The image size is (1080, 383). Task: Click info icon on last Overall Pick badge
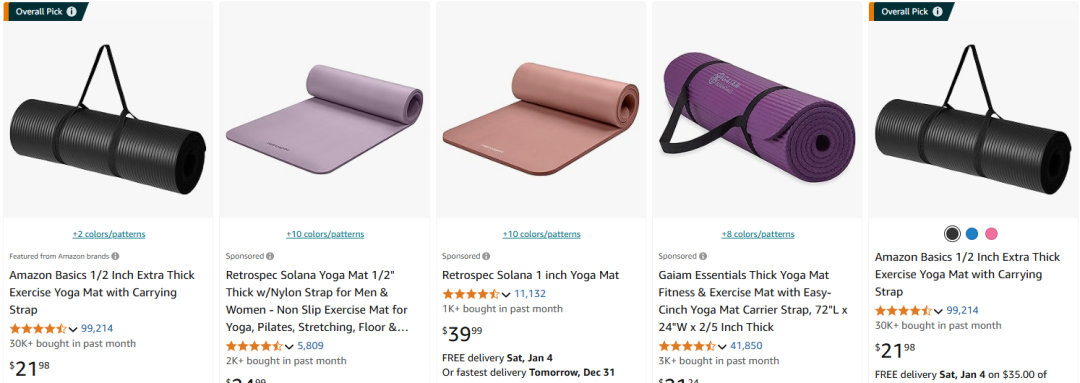point(937,12)
